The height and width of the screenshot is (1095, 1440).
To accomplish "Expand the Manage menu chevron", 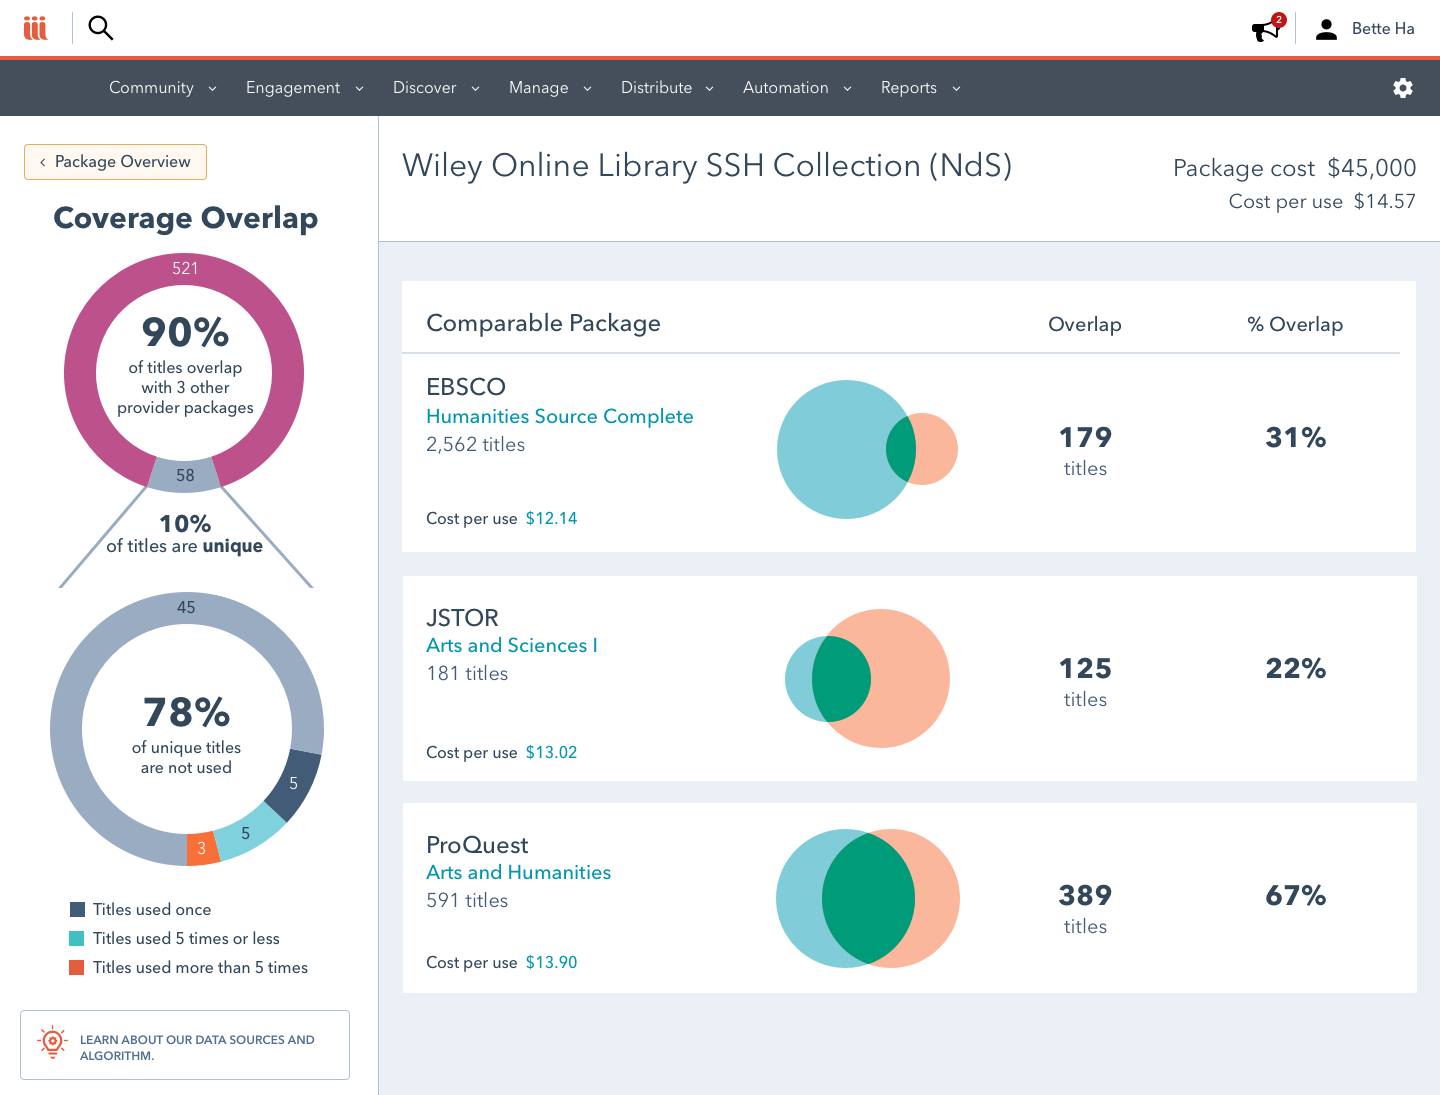I will (587, 88).
